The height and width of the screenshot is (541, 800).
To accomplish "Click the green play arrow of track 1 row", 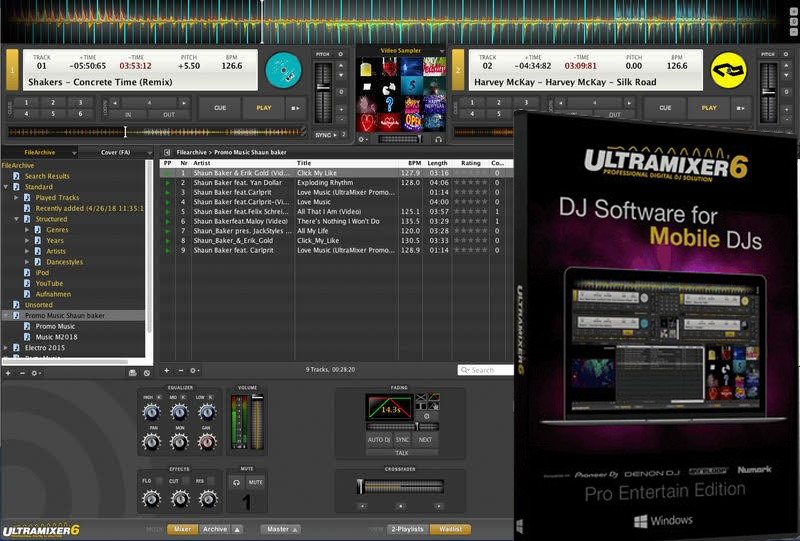I will click(167, 173).
